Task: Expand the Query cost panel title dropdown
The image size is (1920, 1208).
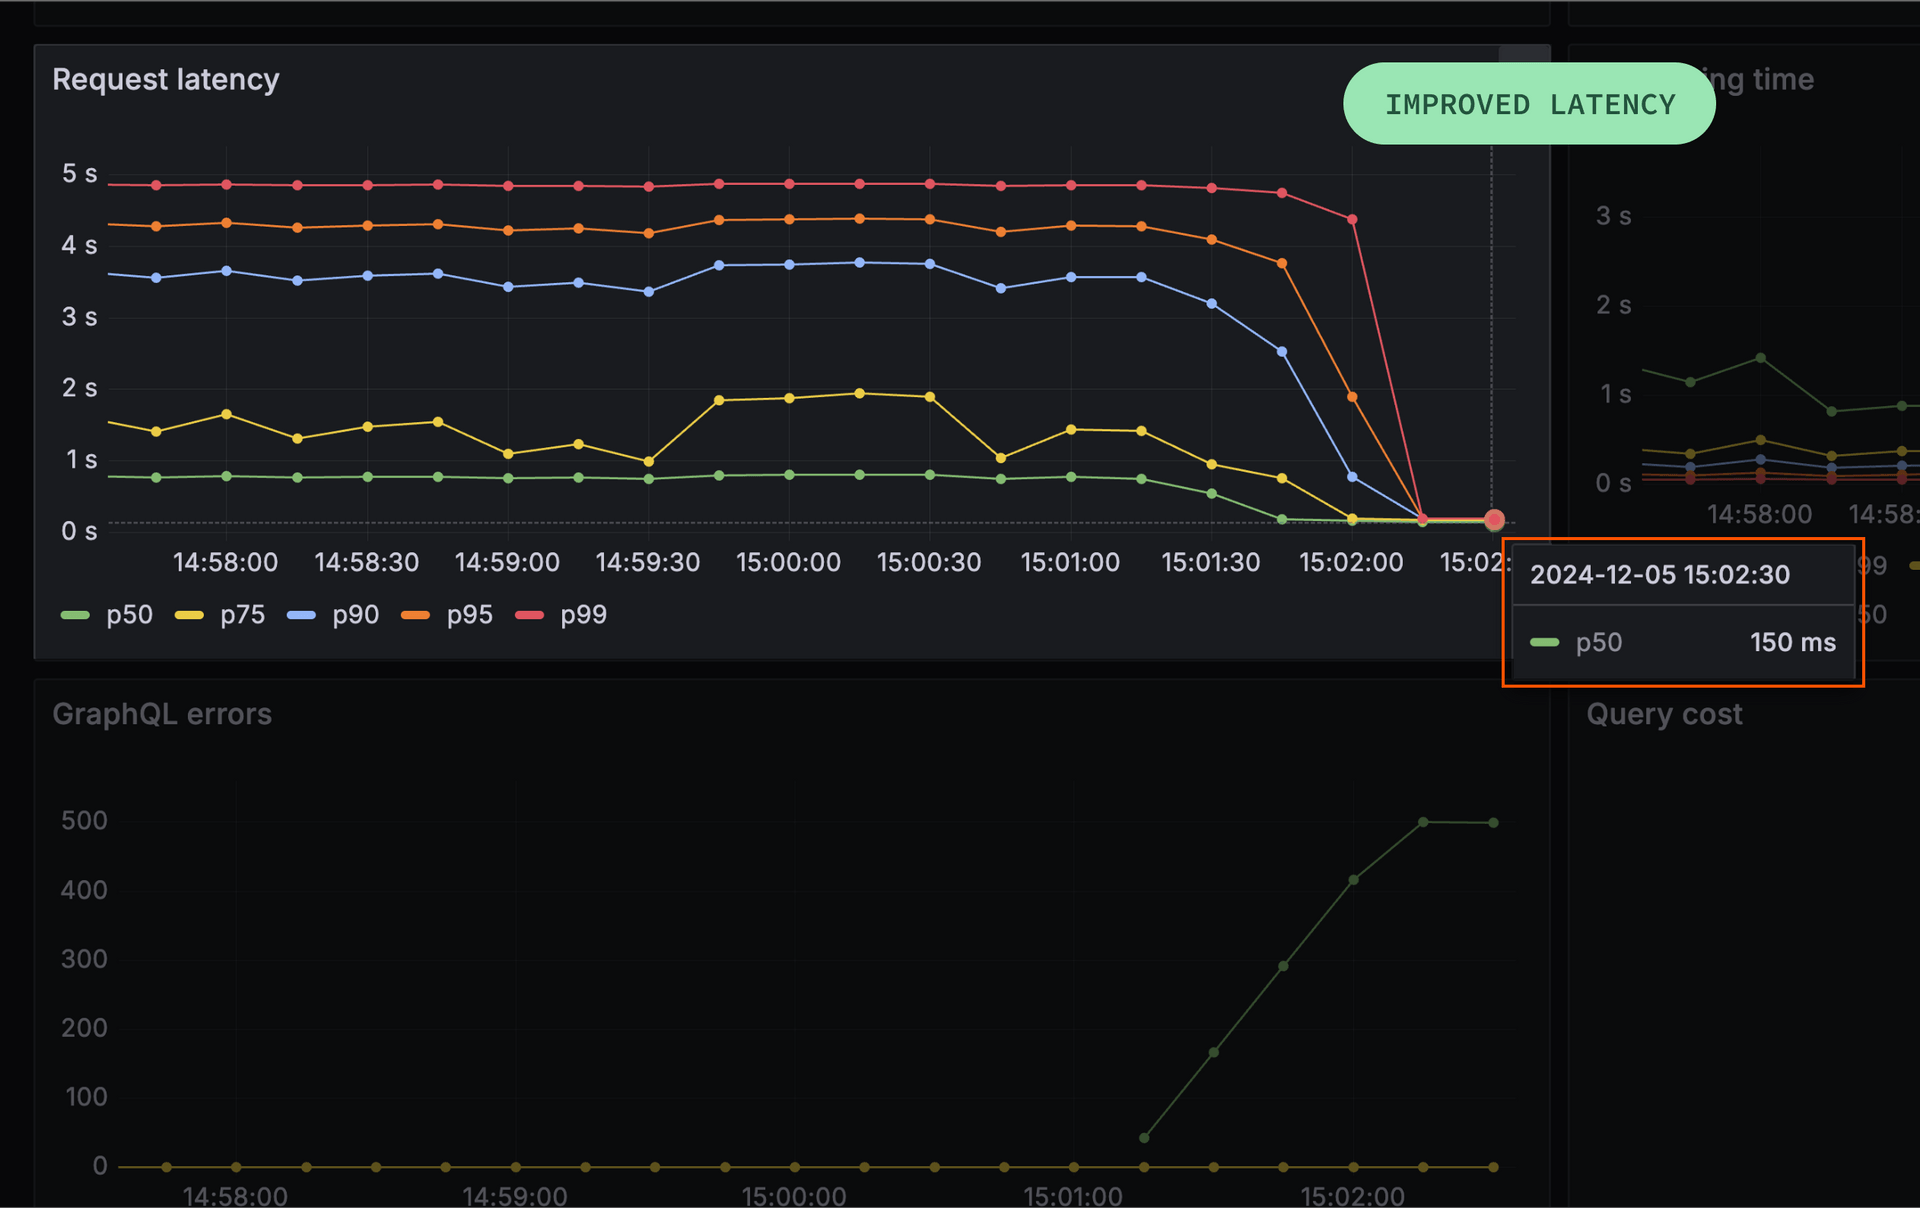Action: point(1664,714)
